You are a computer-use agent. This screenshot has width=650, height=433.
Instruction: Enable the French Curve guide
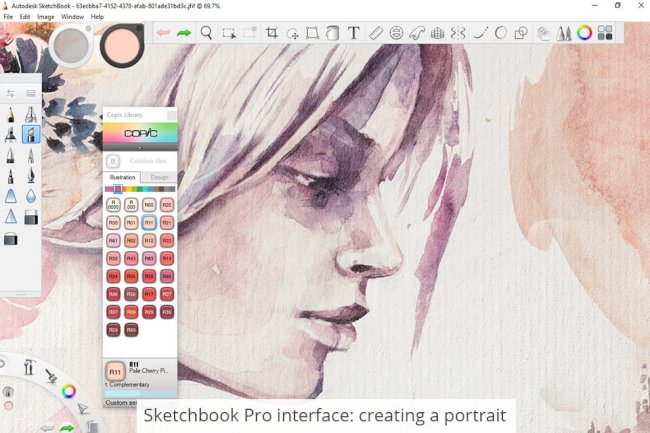417,33
